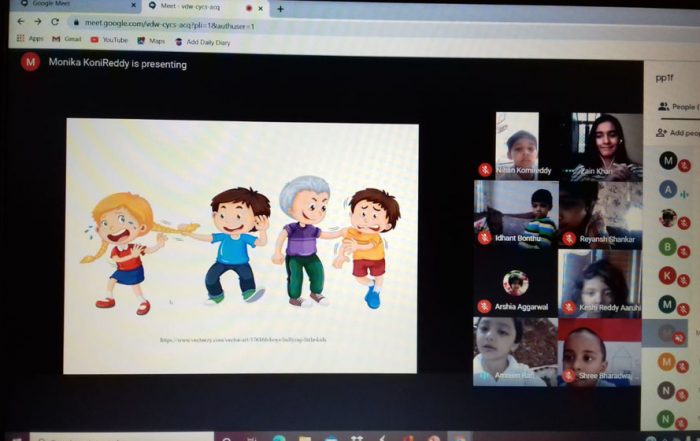The height and width of the screenshot is (441, 700).
Task: Click muted mic icon beside black M avatar
Action: click(x=684, y=166)
